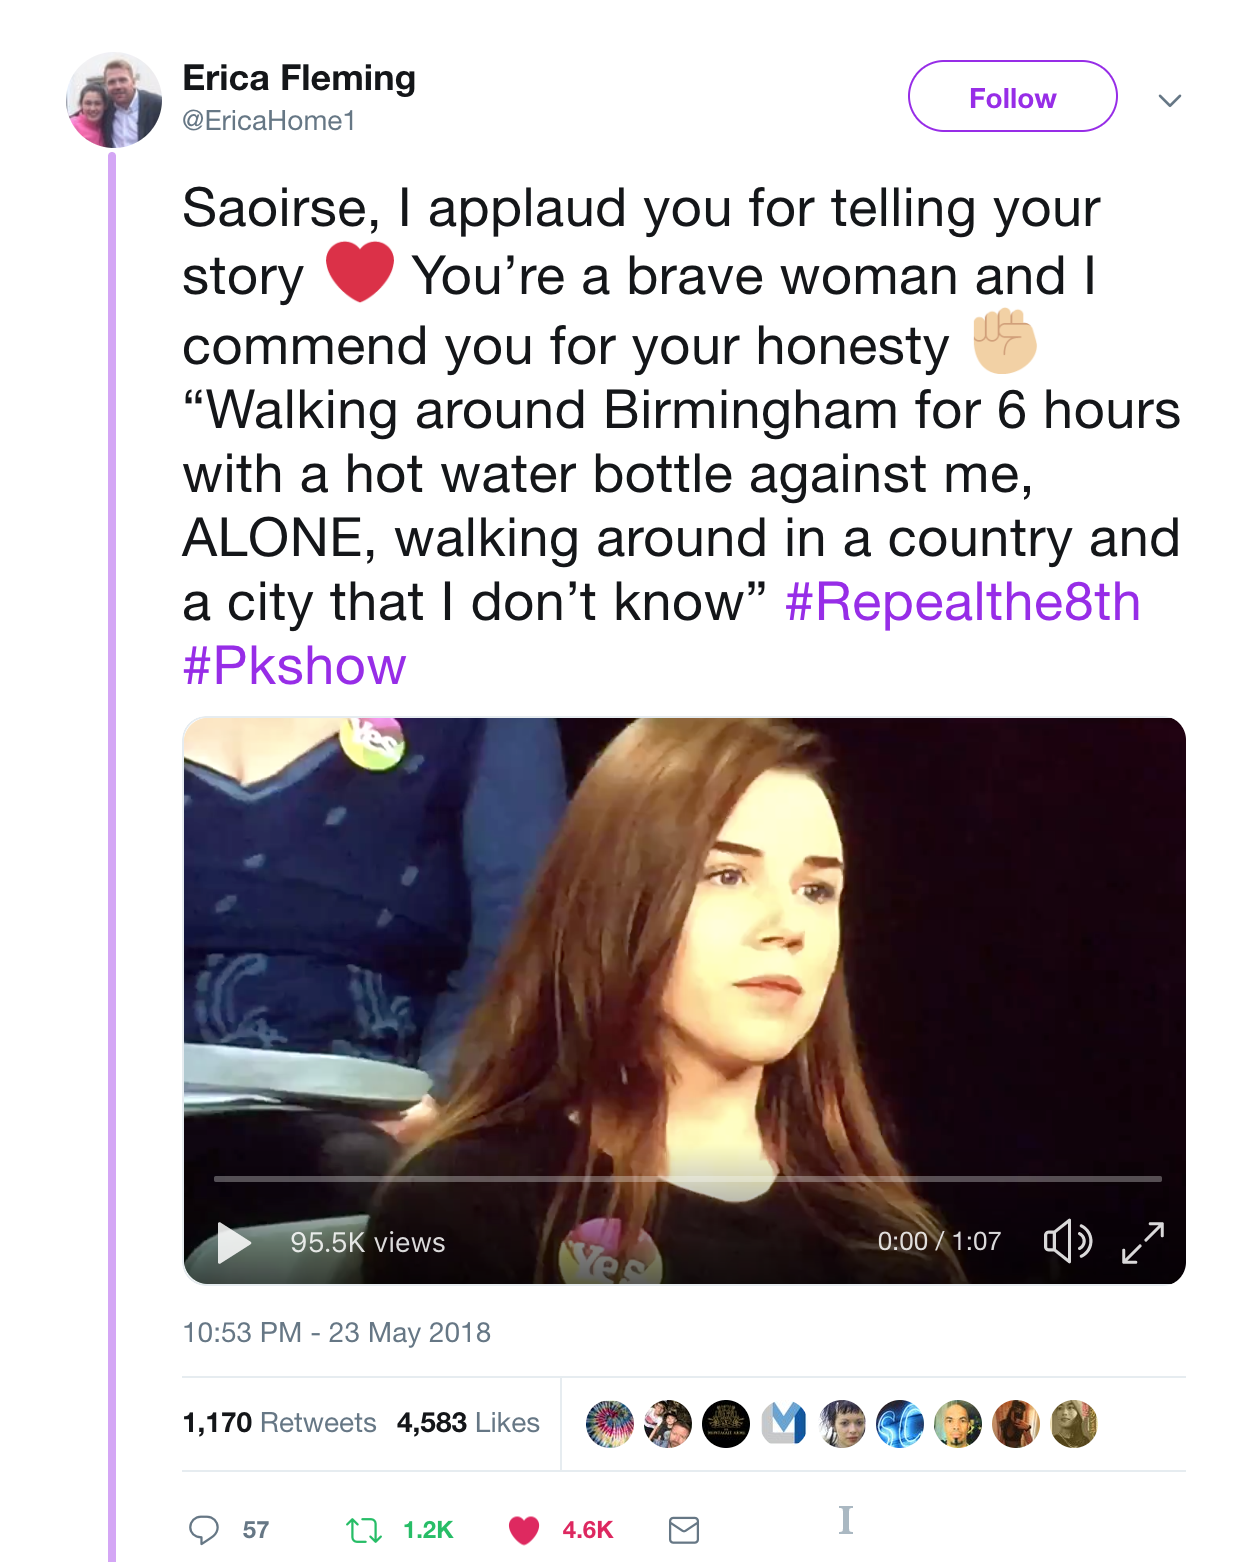Expand video to fullscreen
The image size is (1252, 1562).
point(1143,1242)
